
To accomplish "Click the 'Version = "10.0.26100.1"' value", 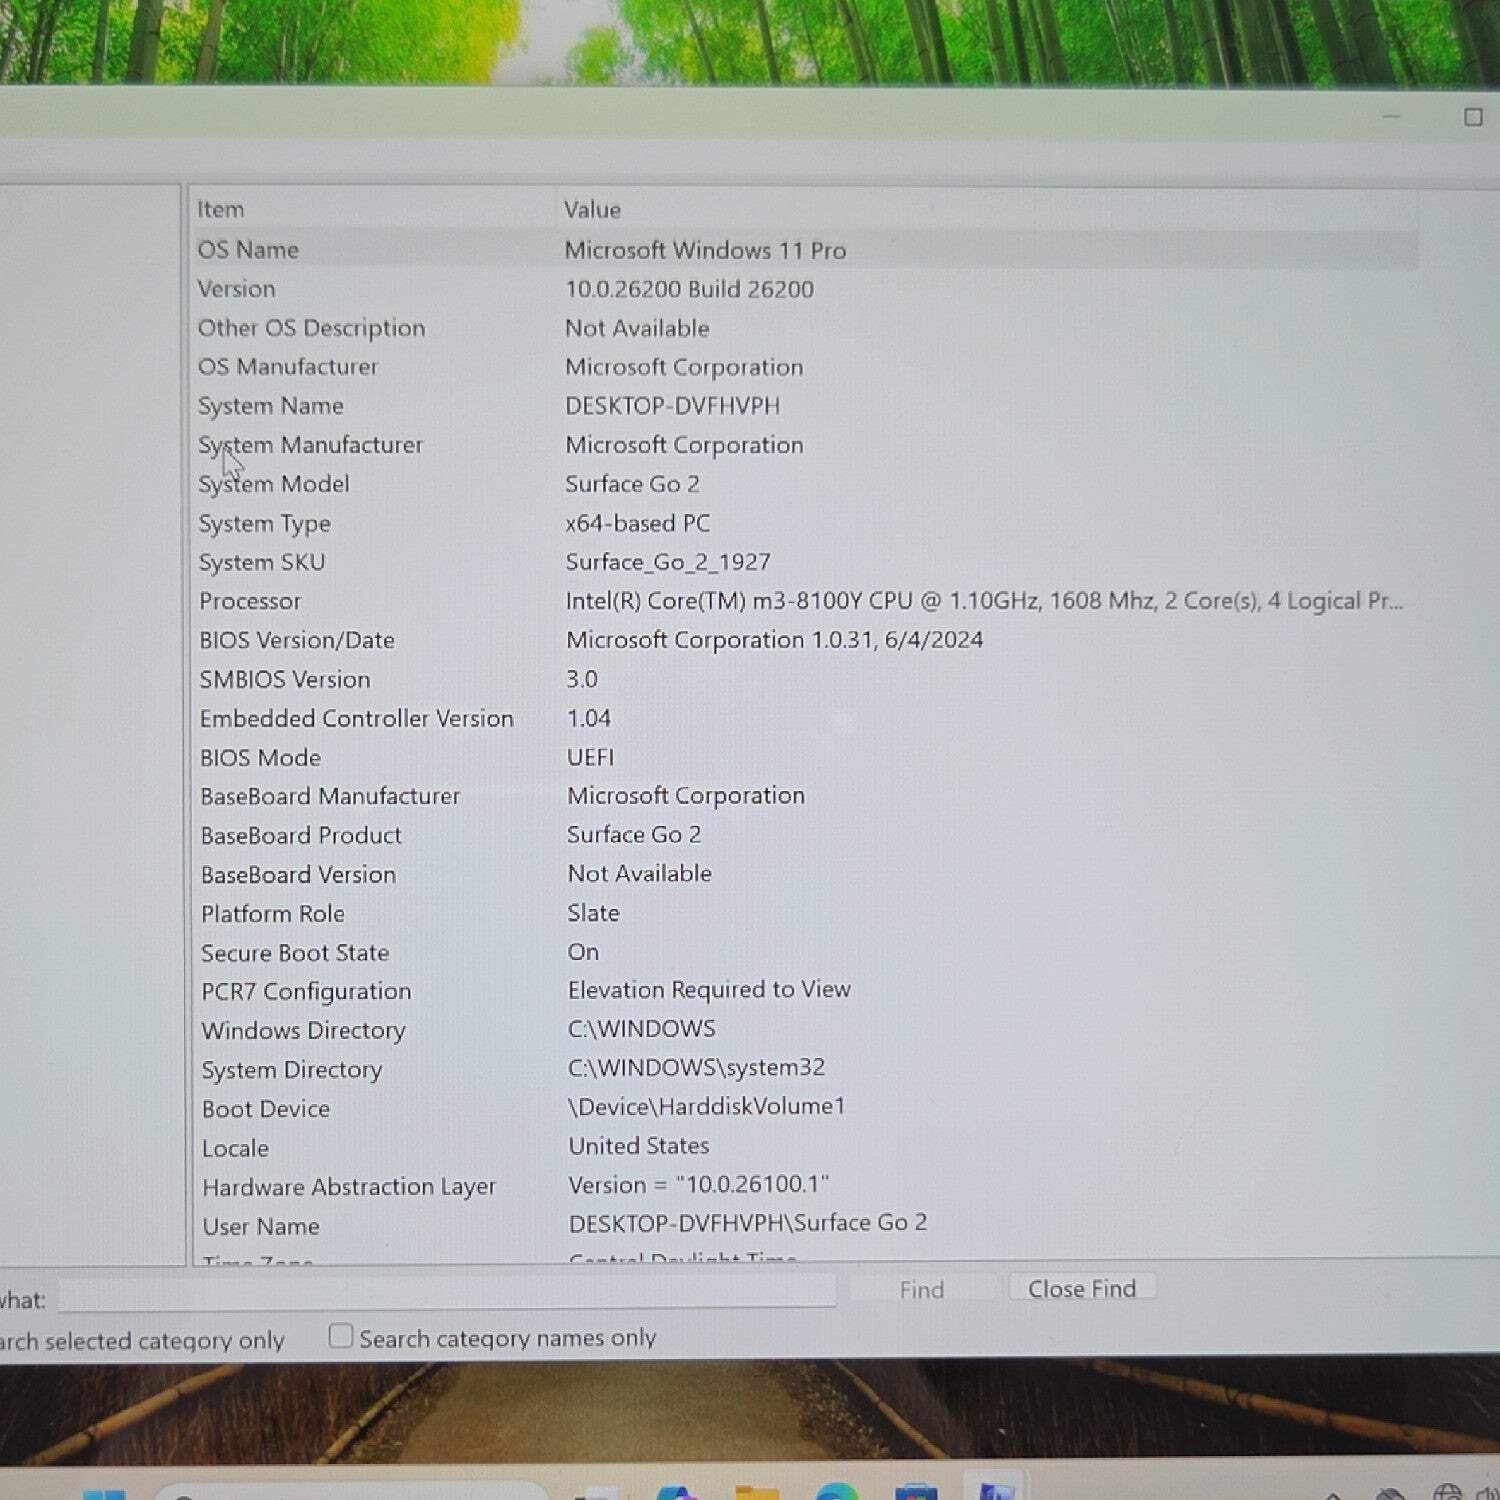I will point(699,1185).
